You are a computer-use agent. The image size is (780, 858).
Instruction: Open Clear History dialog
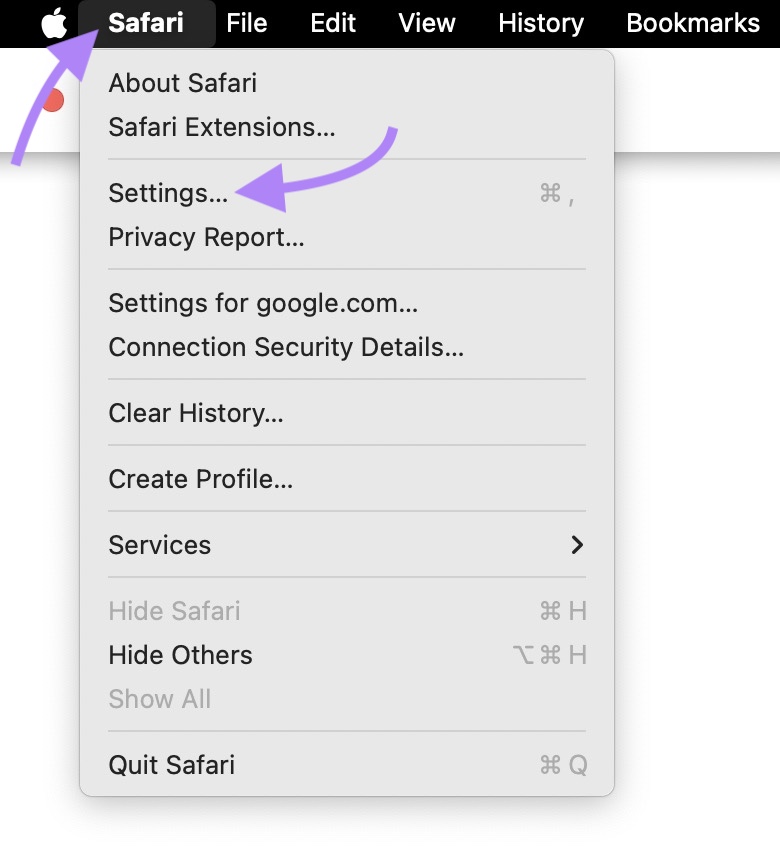coord(195,413)
